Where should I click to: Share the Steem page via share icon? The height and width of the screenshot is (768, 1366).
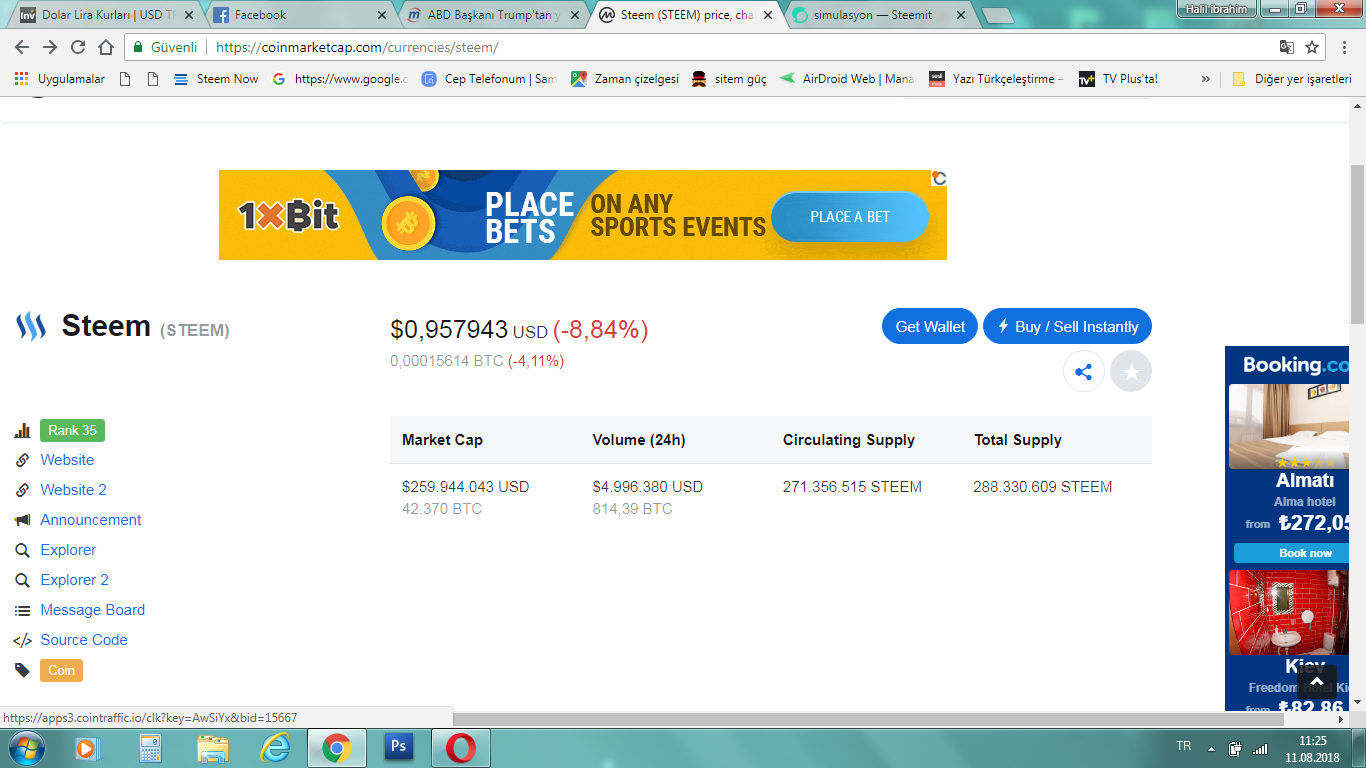[x=1083, y=372]
